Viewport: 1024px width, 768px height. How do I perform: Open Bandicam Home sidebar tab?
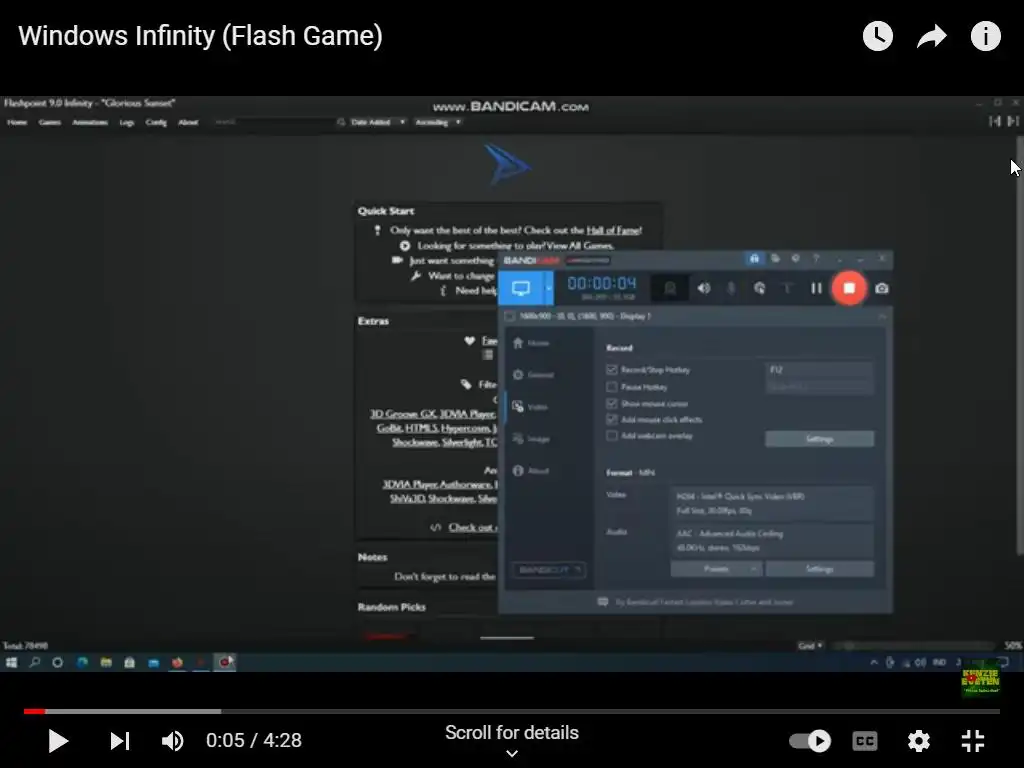pyautogui.click(x=532, y=343)
